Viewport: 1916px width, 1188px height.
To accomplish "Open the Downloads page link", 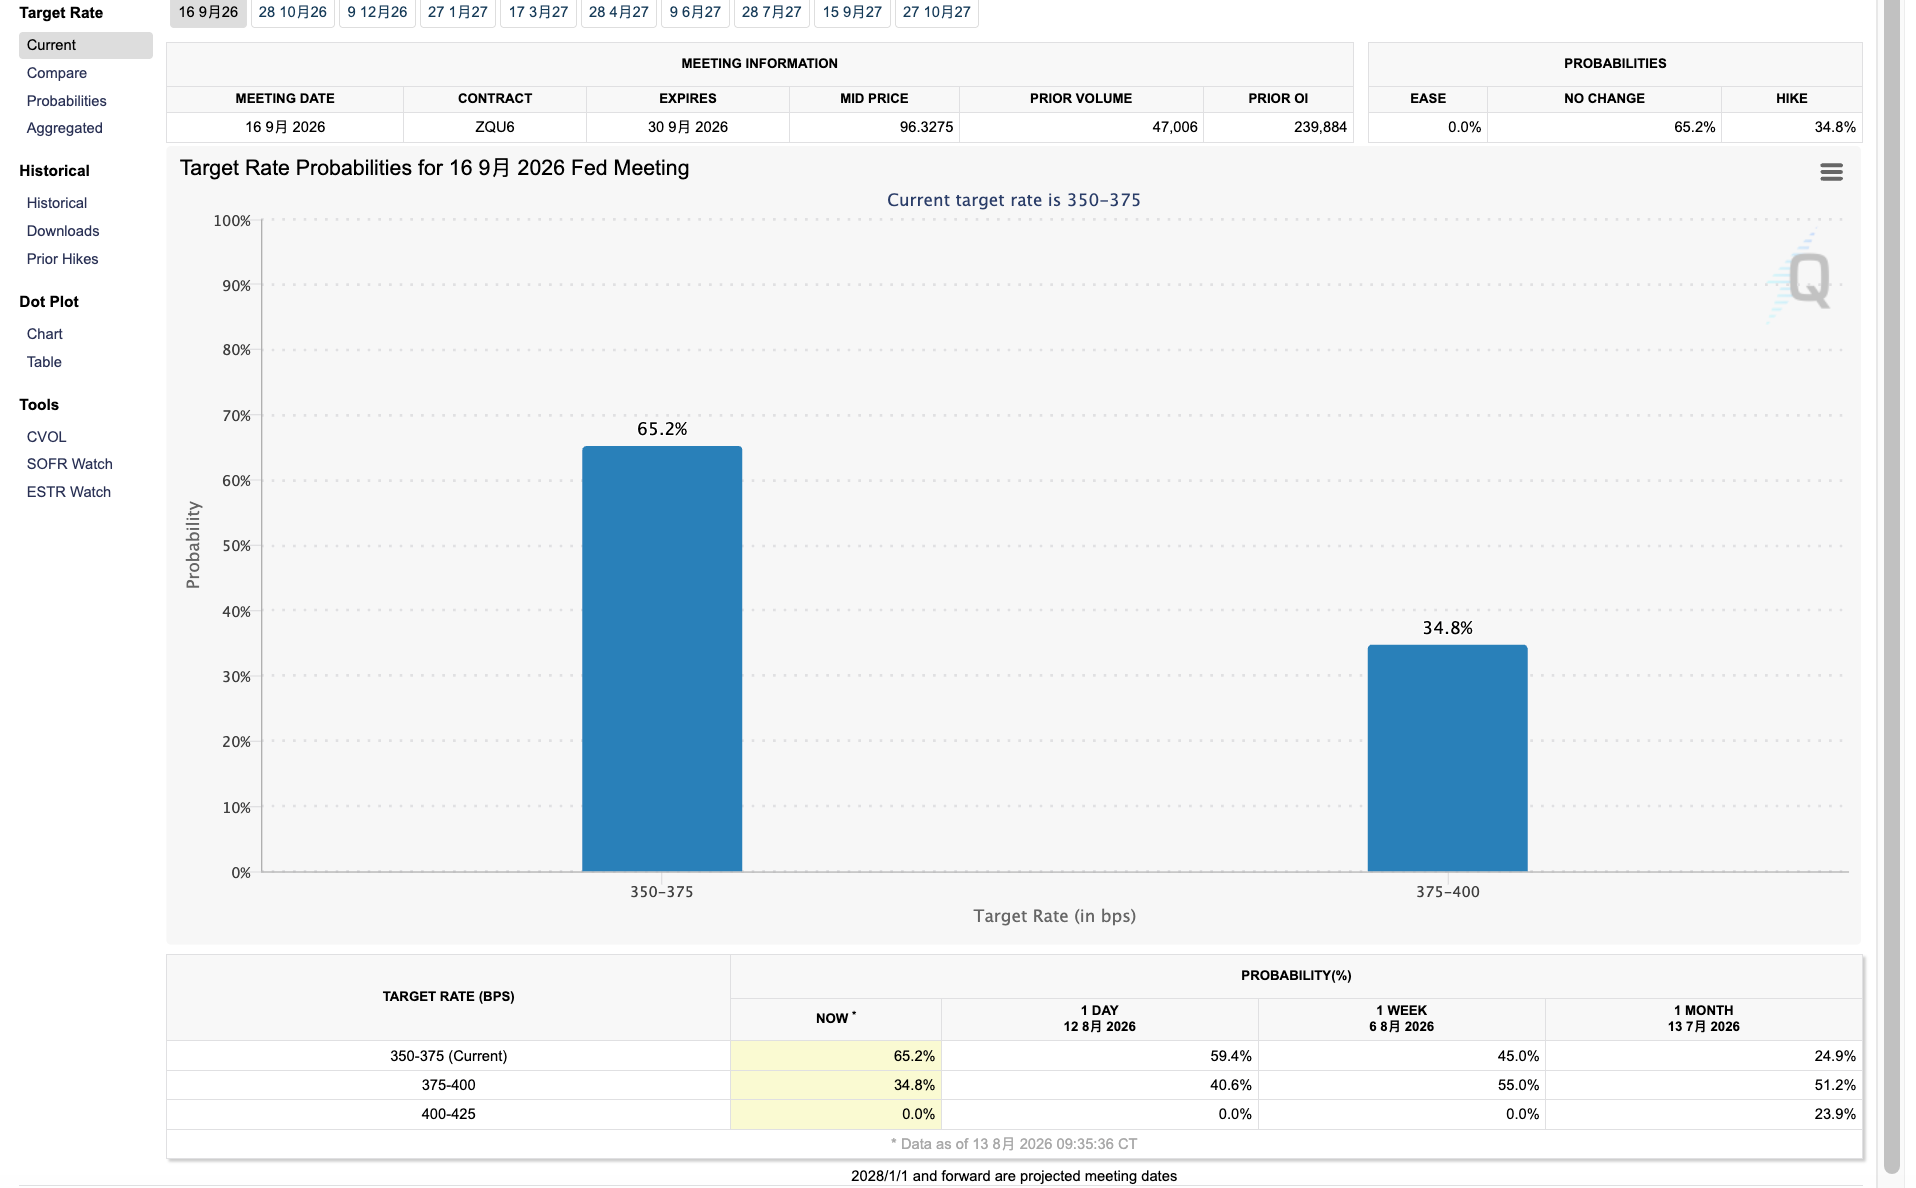I will pos(63,231).
